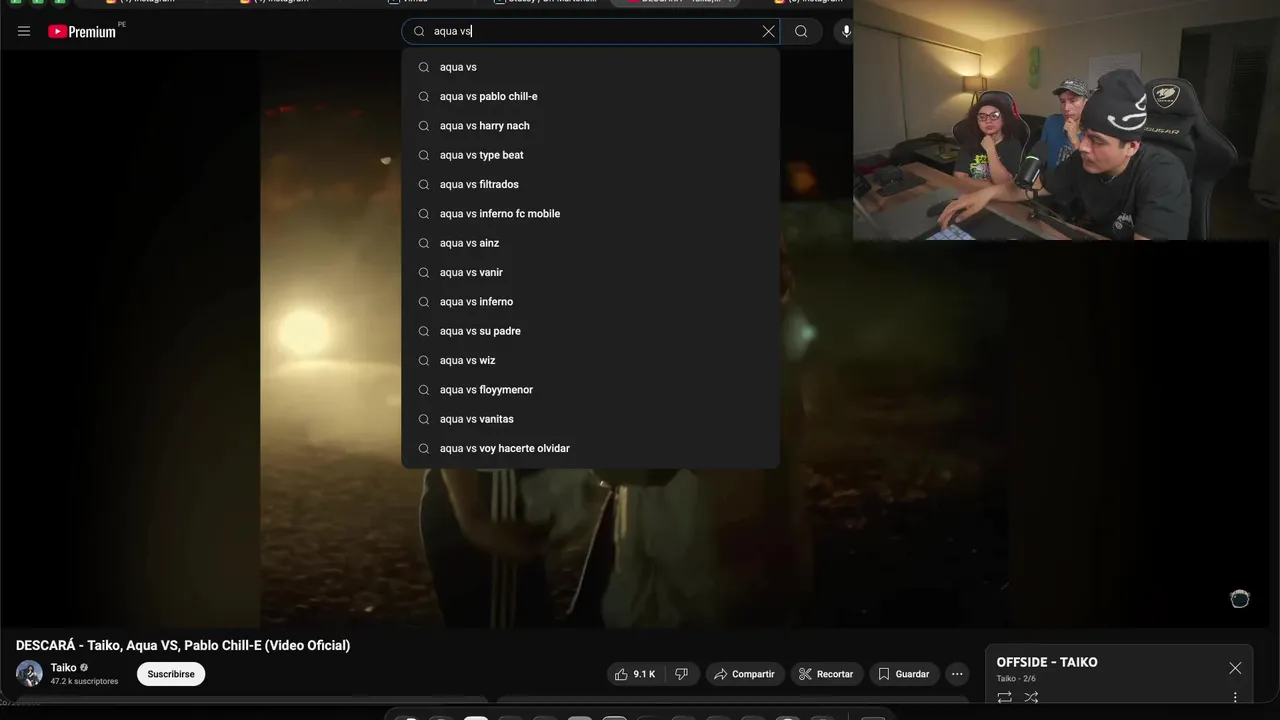Click the Compartir share button
Image resolution: width=1280 pixels, height=720 pixels.
744,674
